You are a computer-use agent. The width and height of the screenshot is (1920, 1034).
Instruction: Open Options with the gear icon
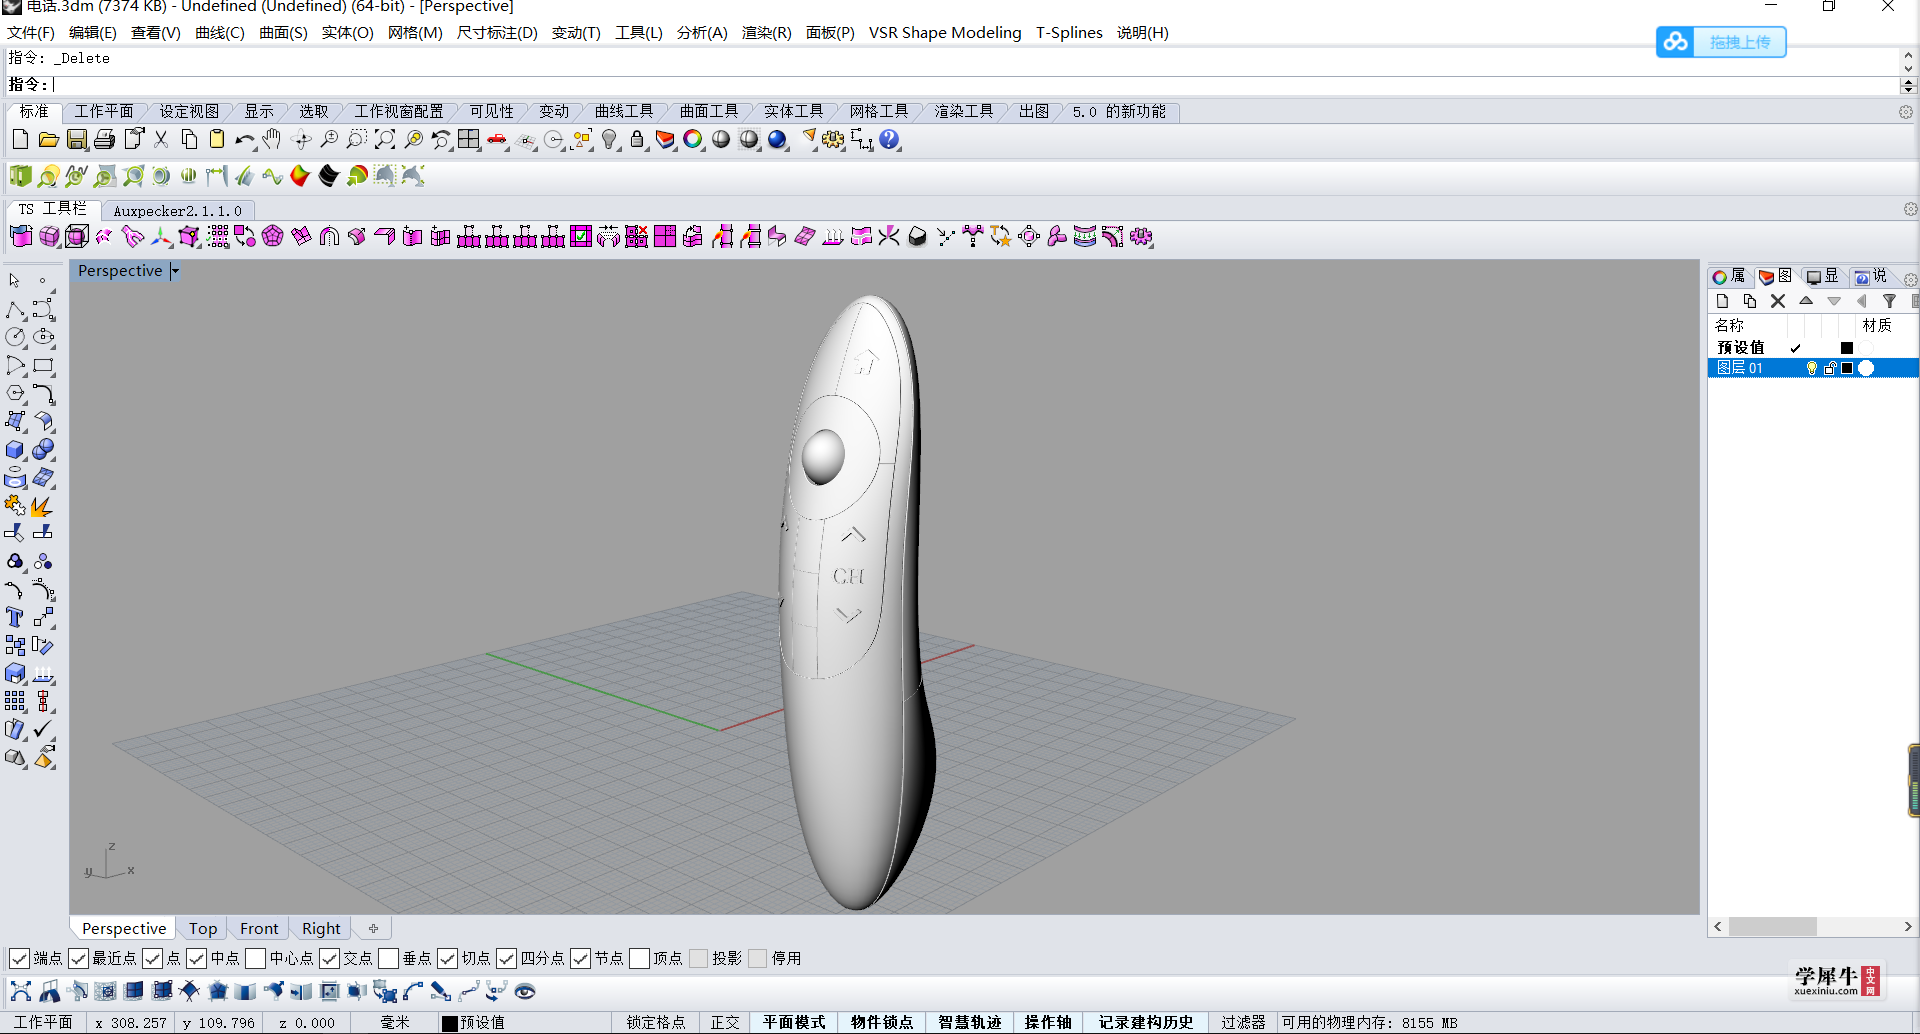coord(833,140)
